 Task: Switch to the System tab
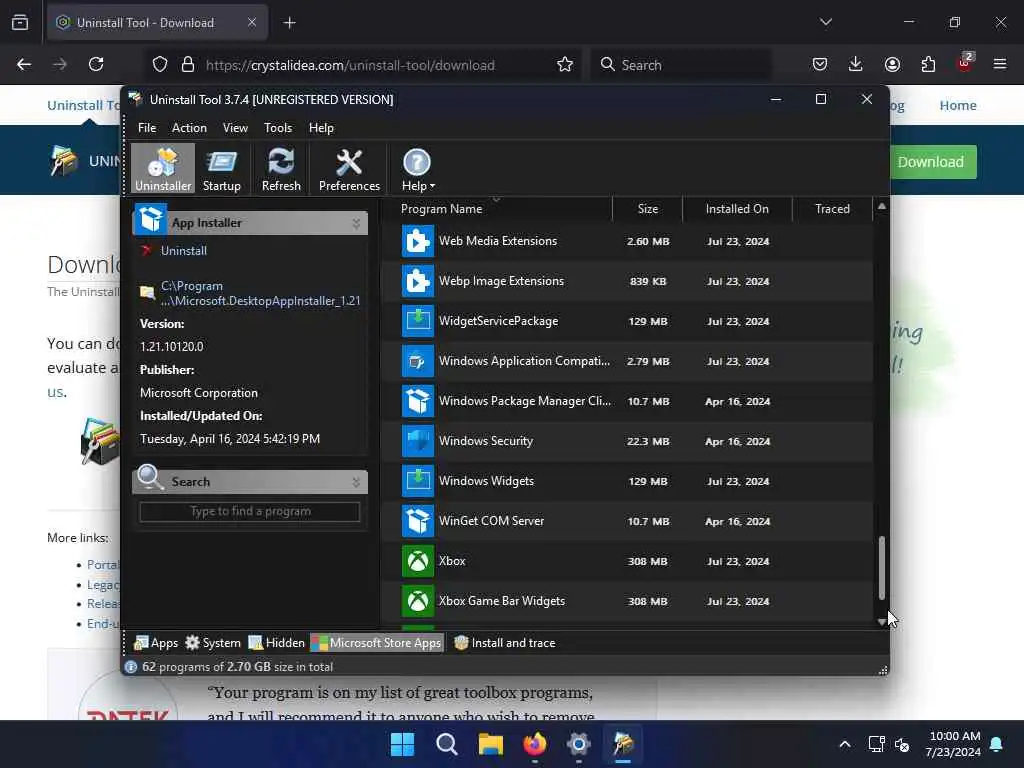213,643
